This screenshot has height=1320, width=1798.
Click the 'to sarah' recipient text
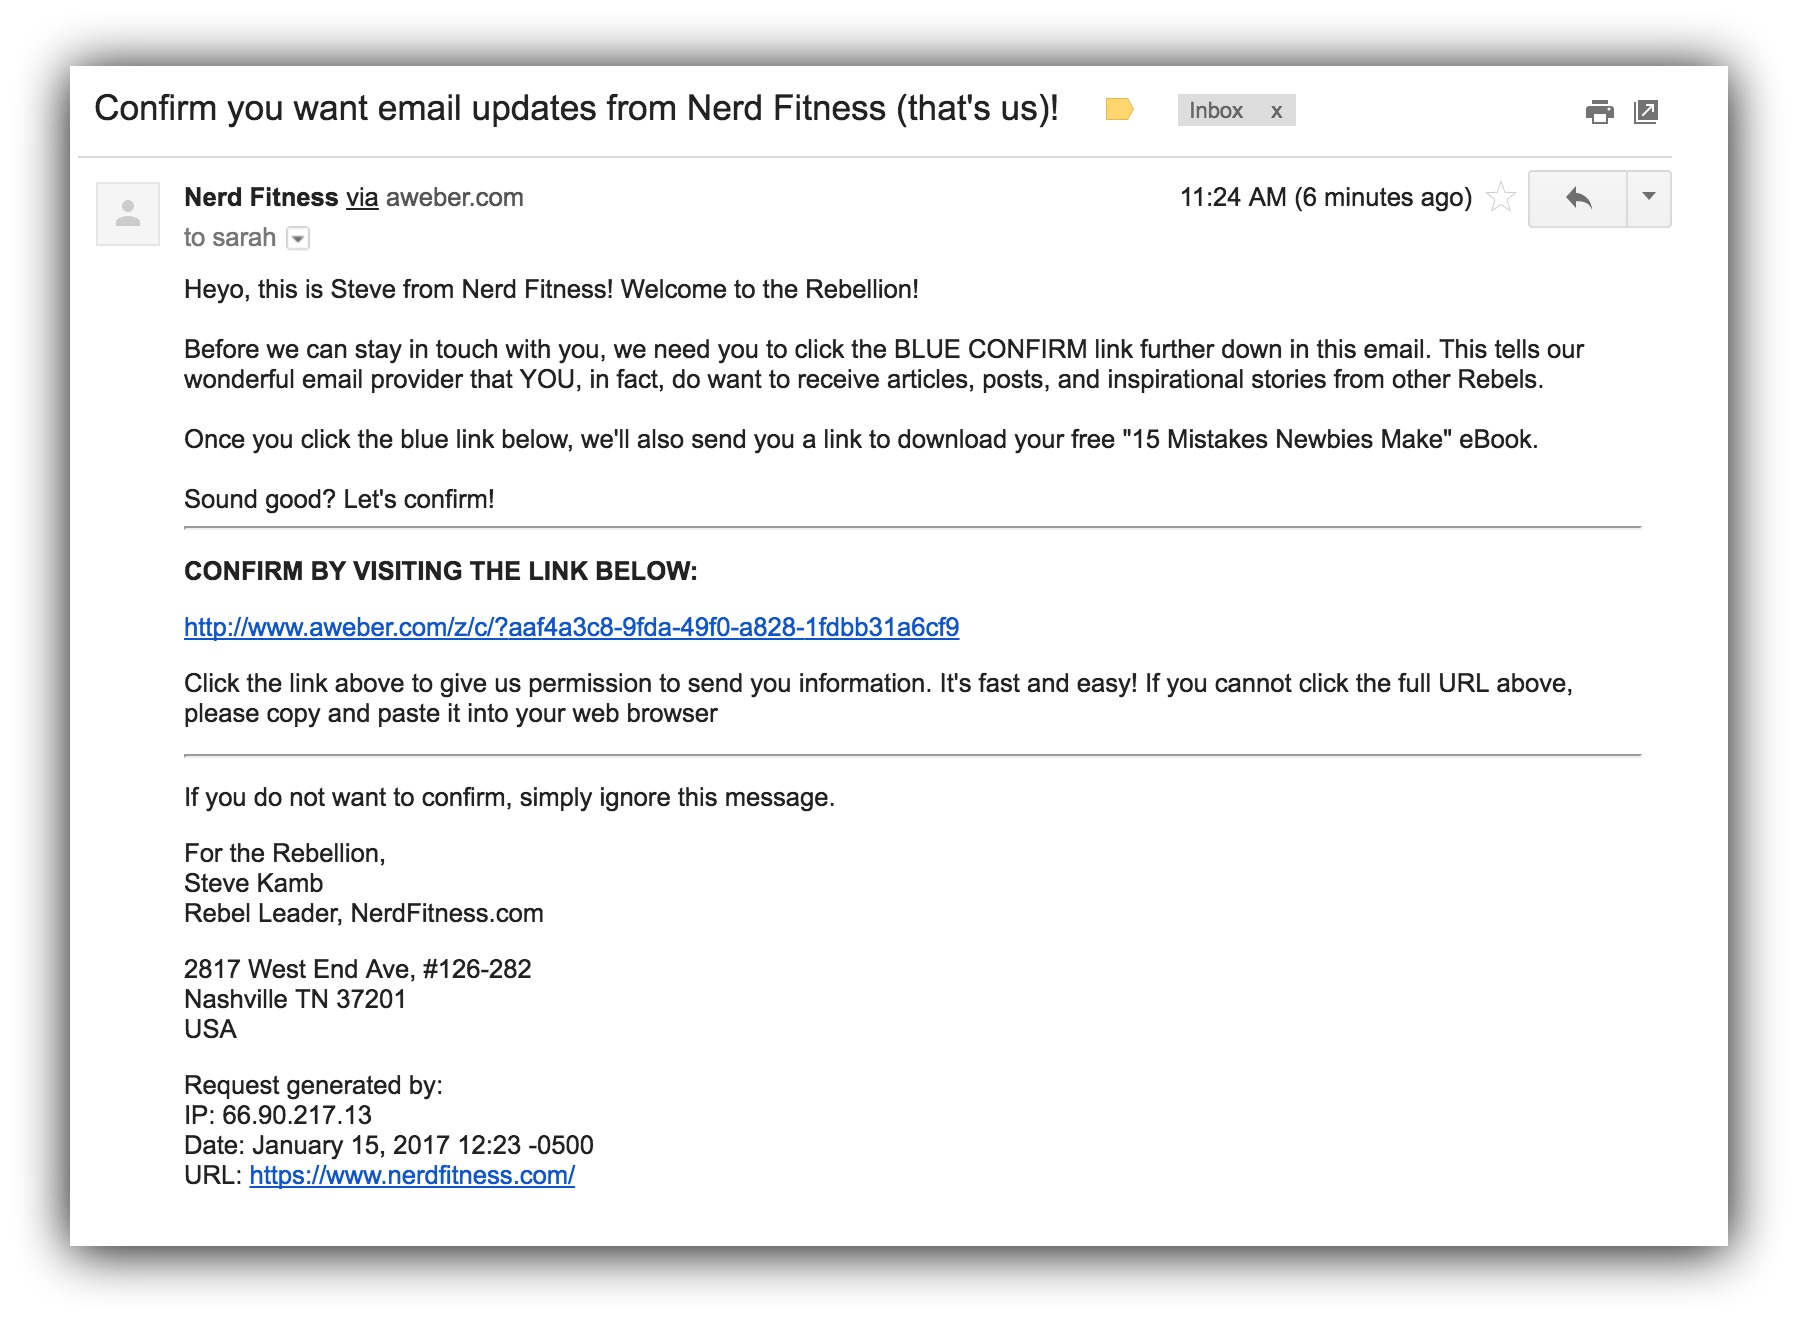click(x=230, y=238)
